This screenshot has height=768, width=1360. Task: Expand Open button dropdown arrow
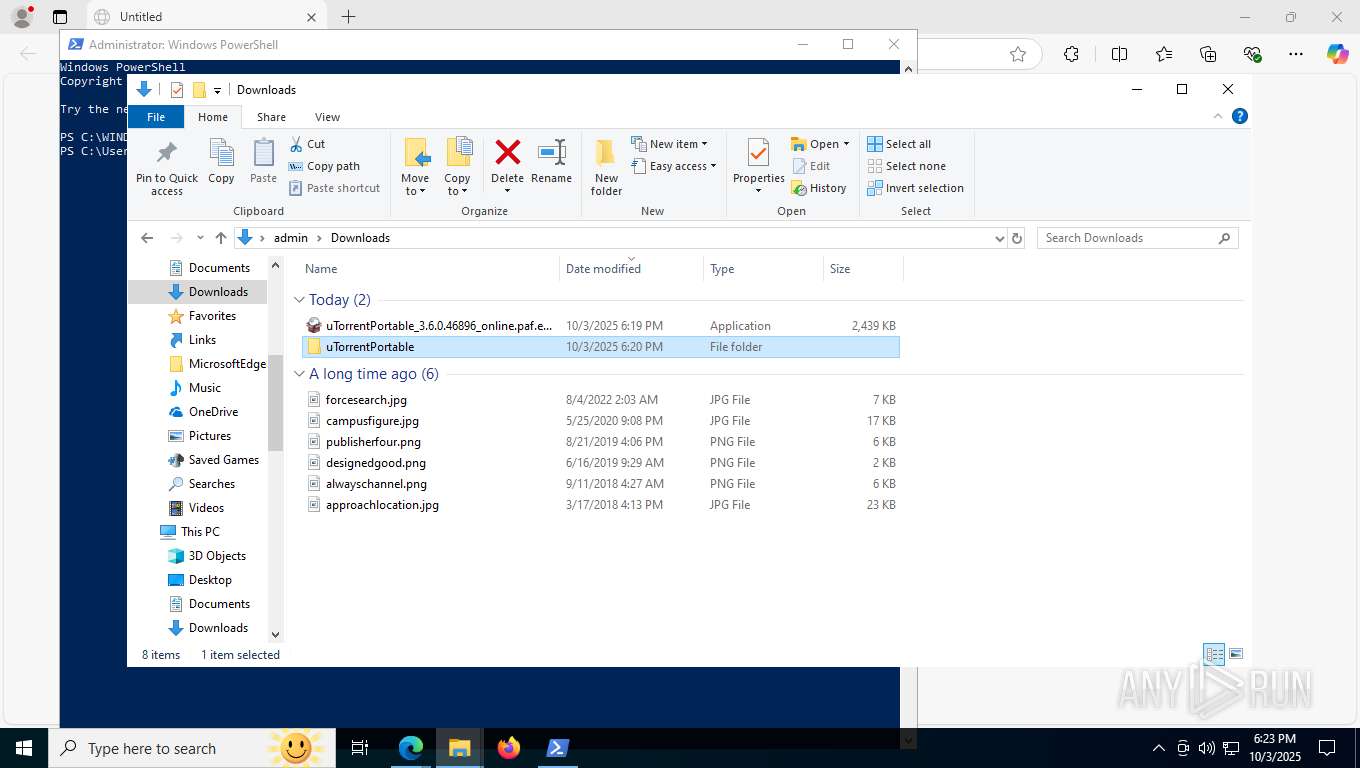point(846,144)
